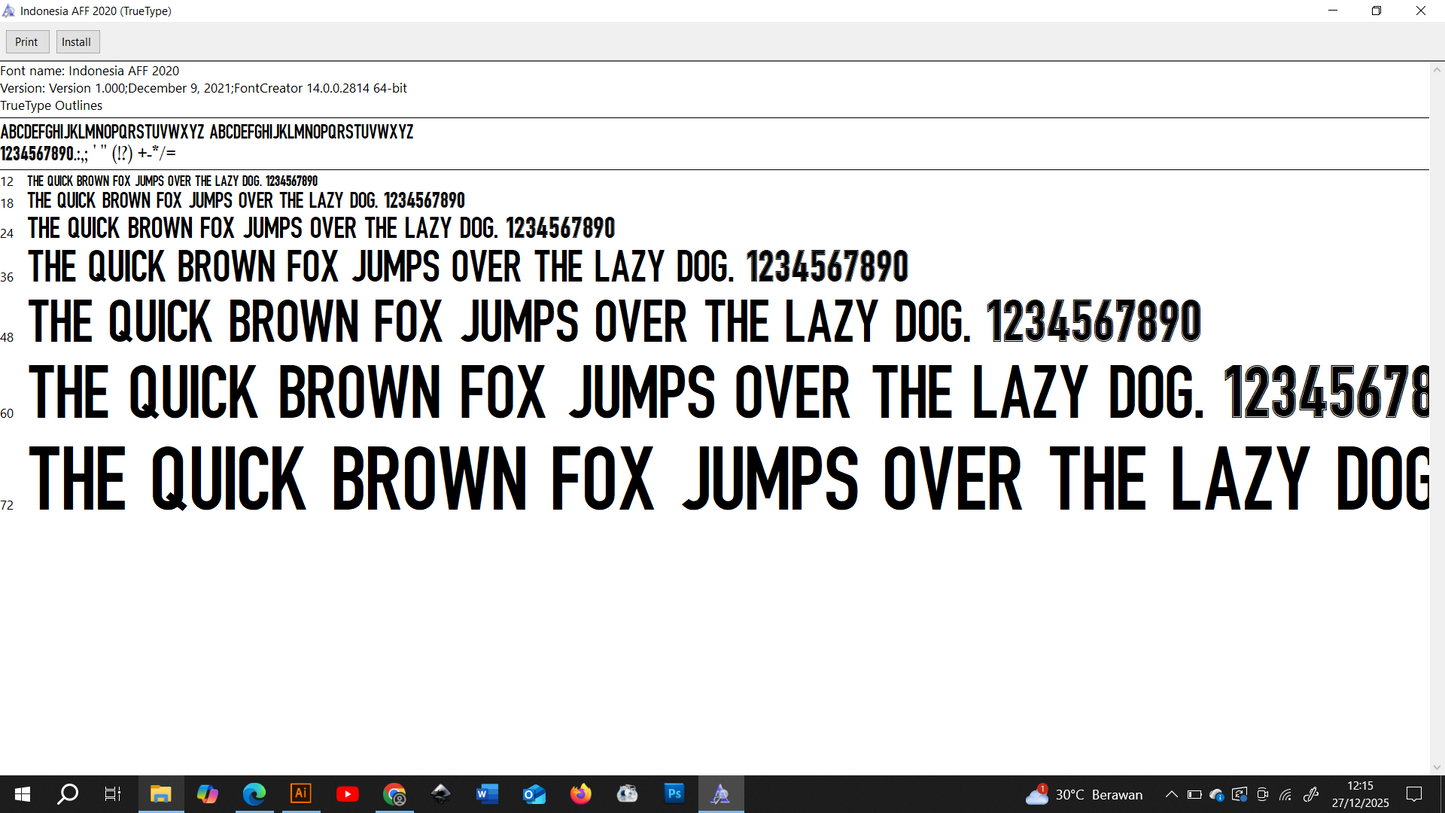Screen dimensions: 1445x813
Task: Open the notification center
Action: click(1414, 794)
